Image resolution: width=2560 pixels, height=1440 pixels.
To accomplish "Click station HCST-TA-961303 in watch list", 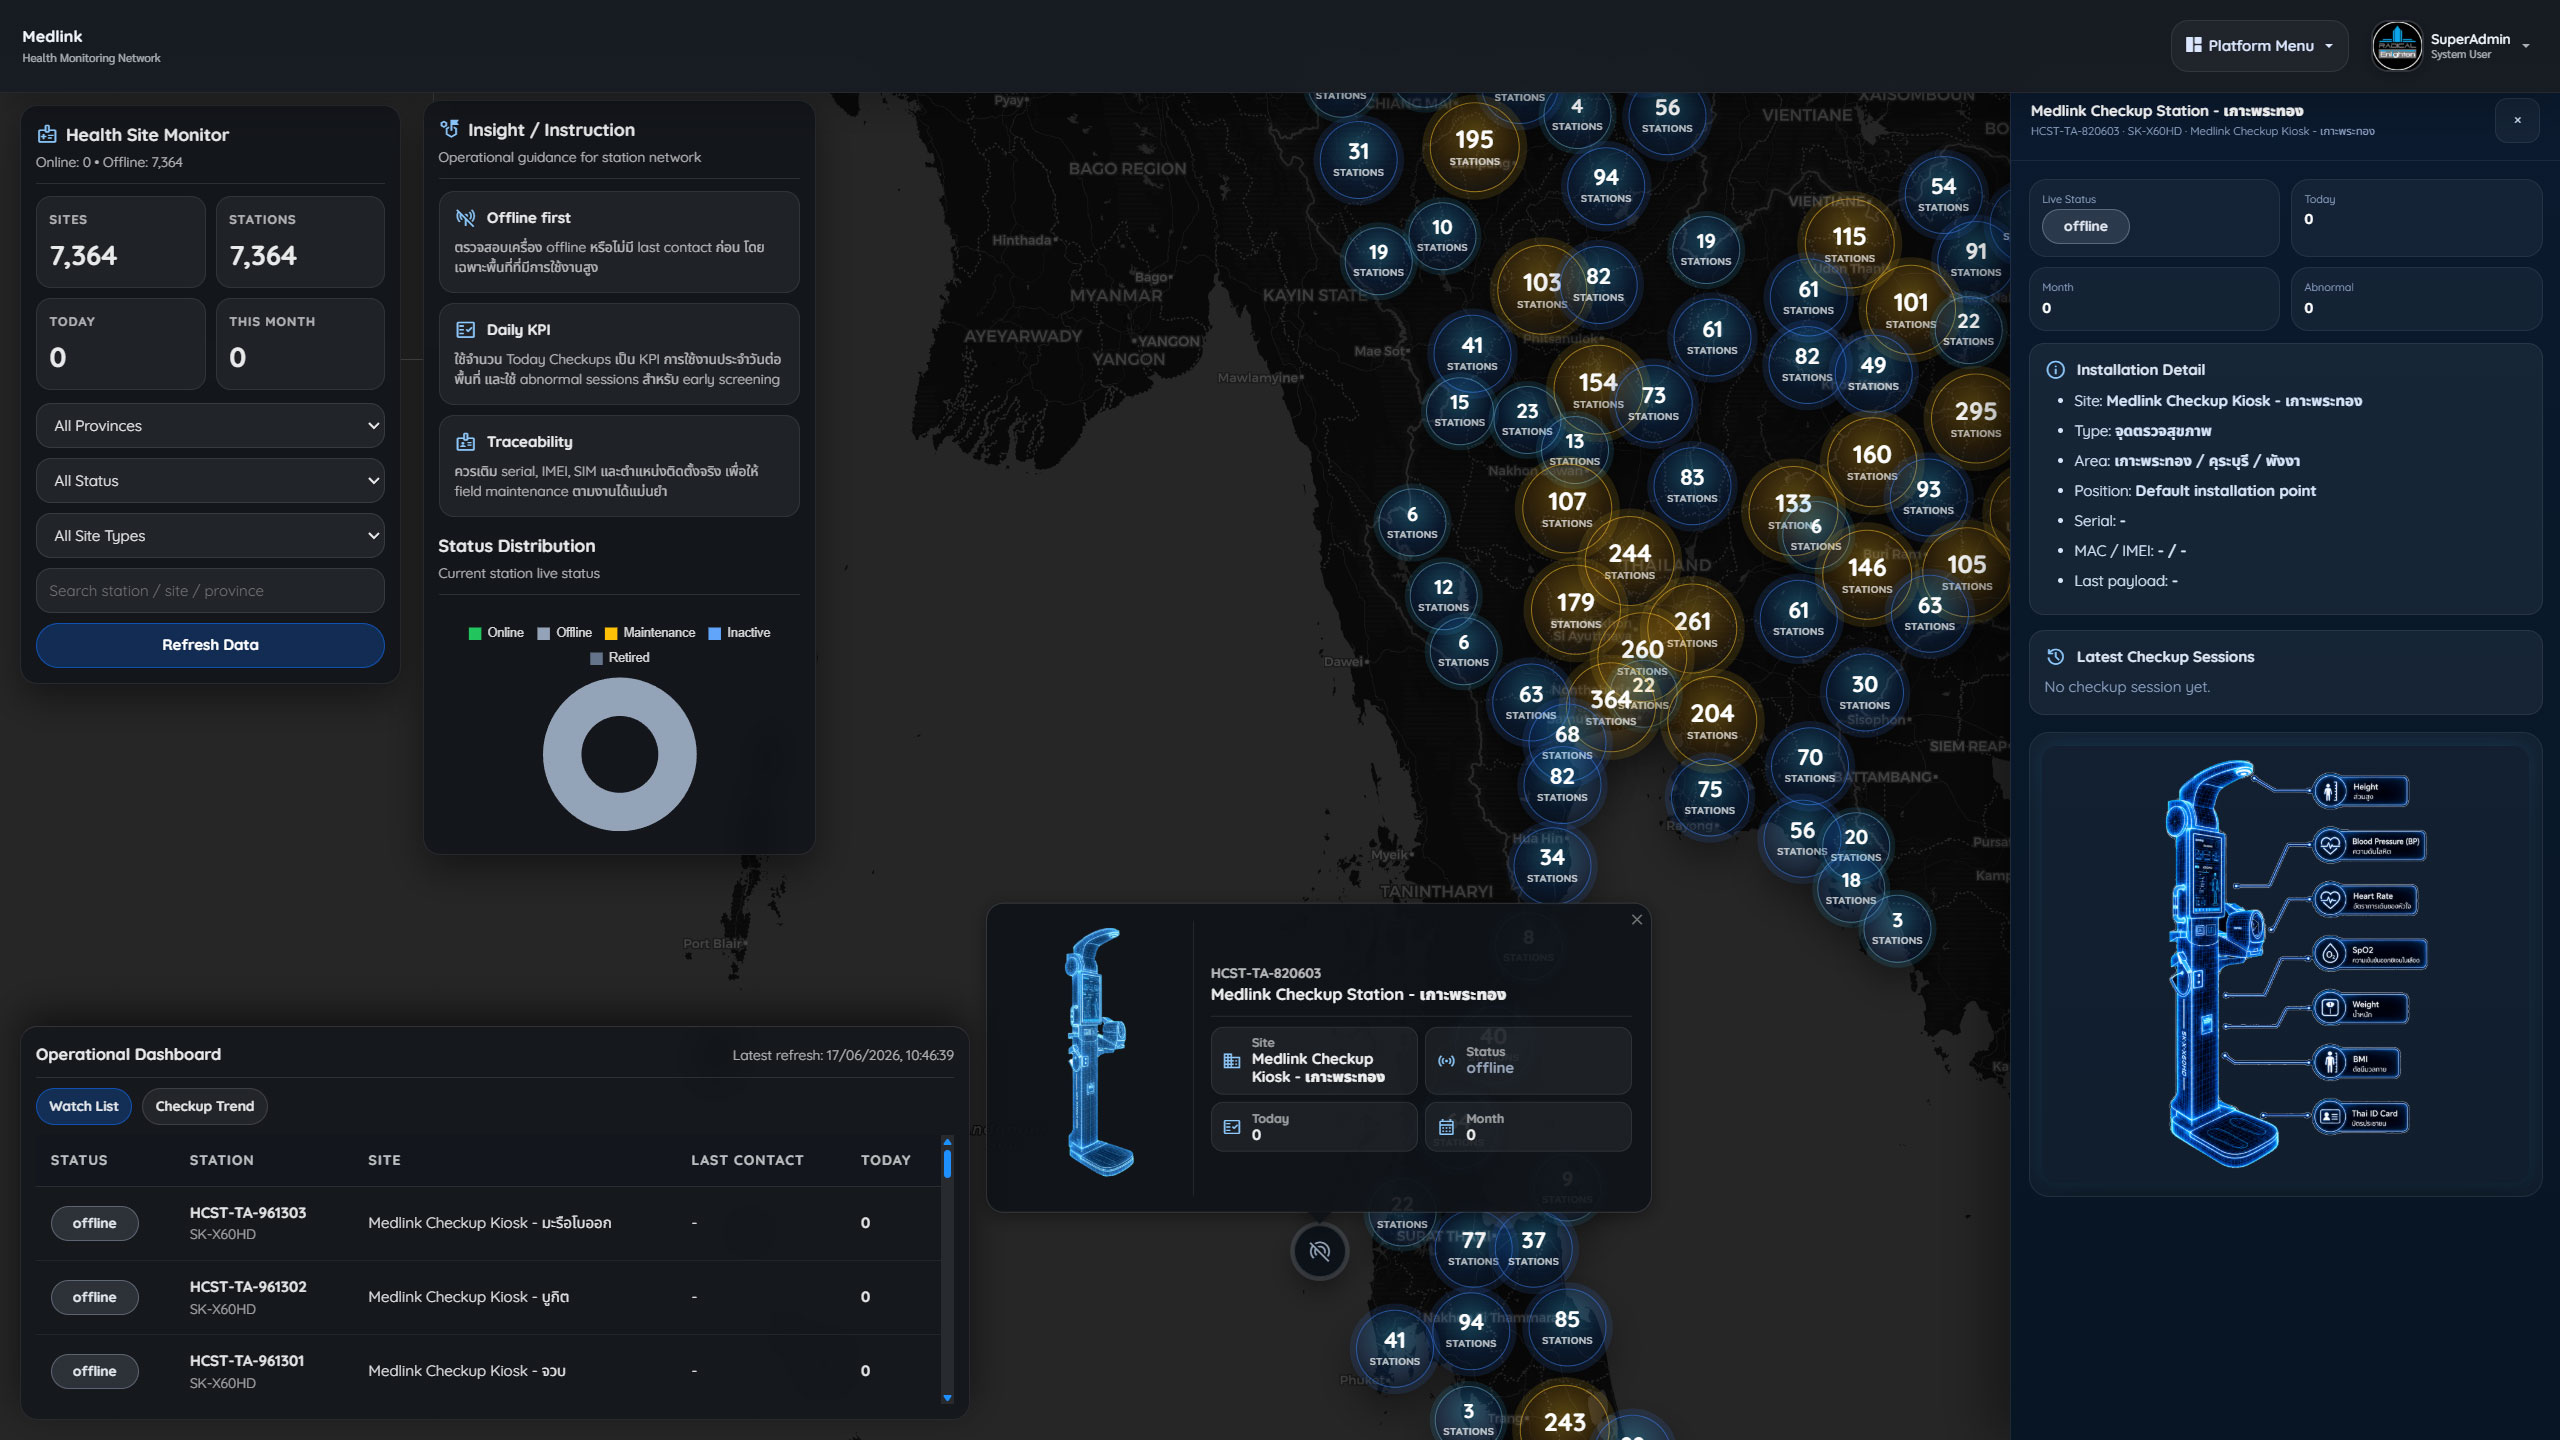I will 248,1213.
